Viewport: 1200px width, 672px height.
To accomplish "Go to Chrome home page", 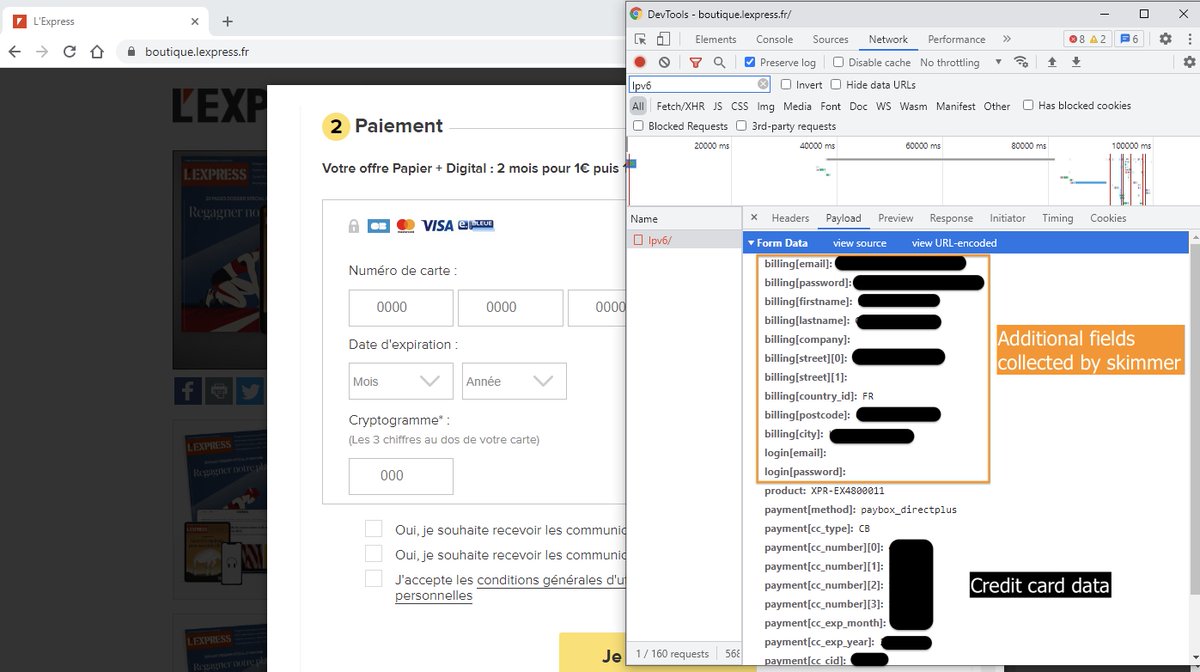I will point(97,52).
